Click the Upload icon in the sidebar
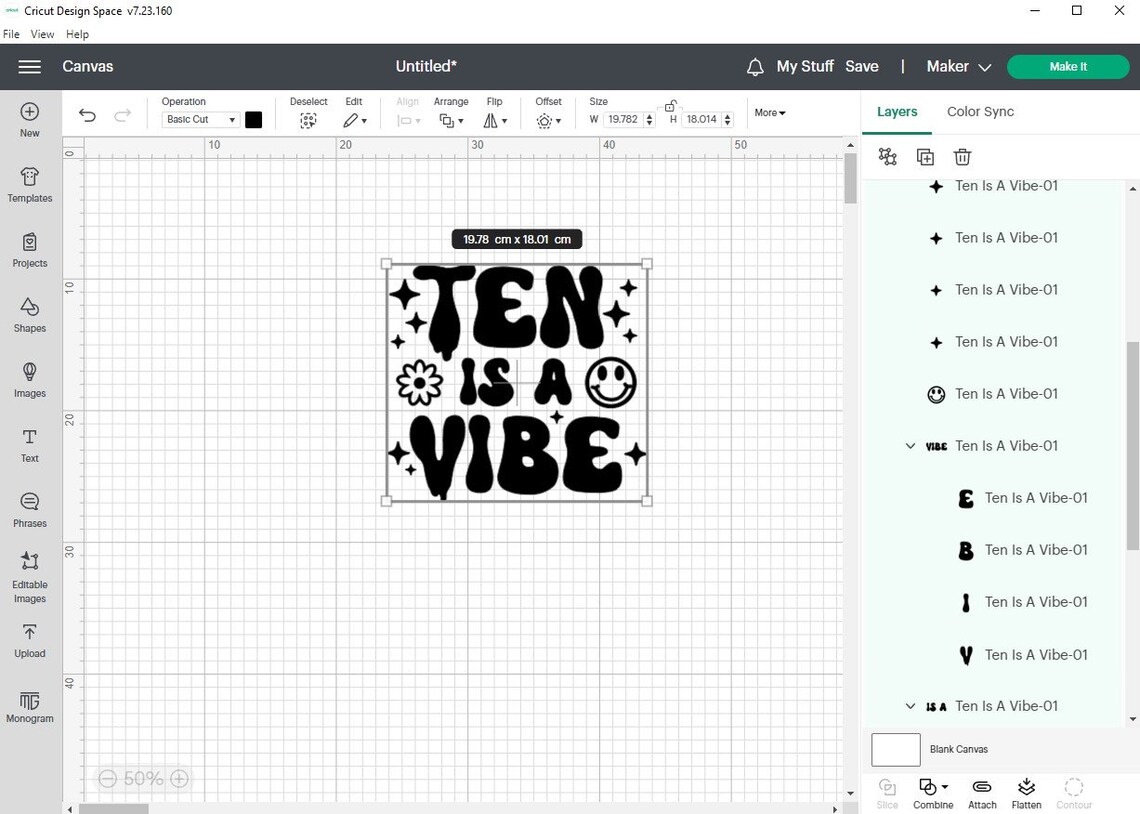Viewport: 1140px width, 814px height. tap(29, 640)
